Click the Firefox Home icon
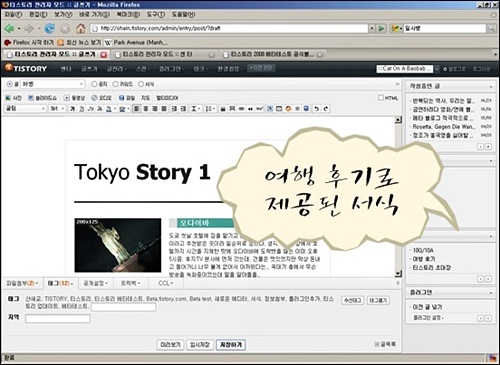The width and height of the screenshot is (500, 365). [81, 28]
